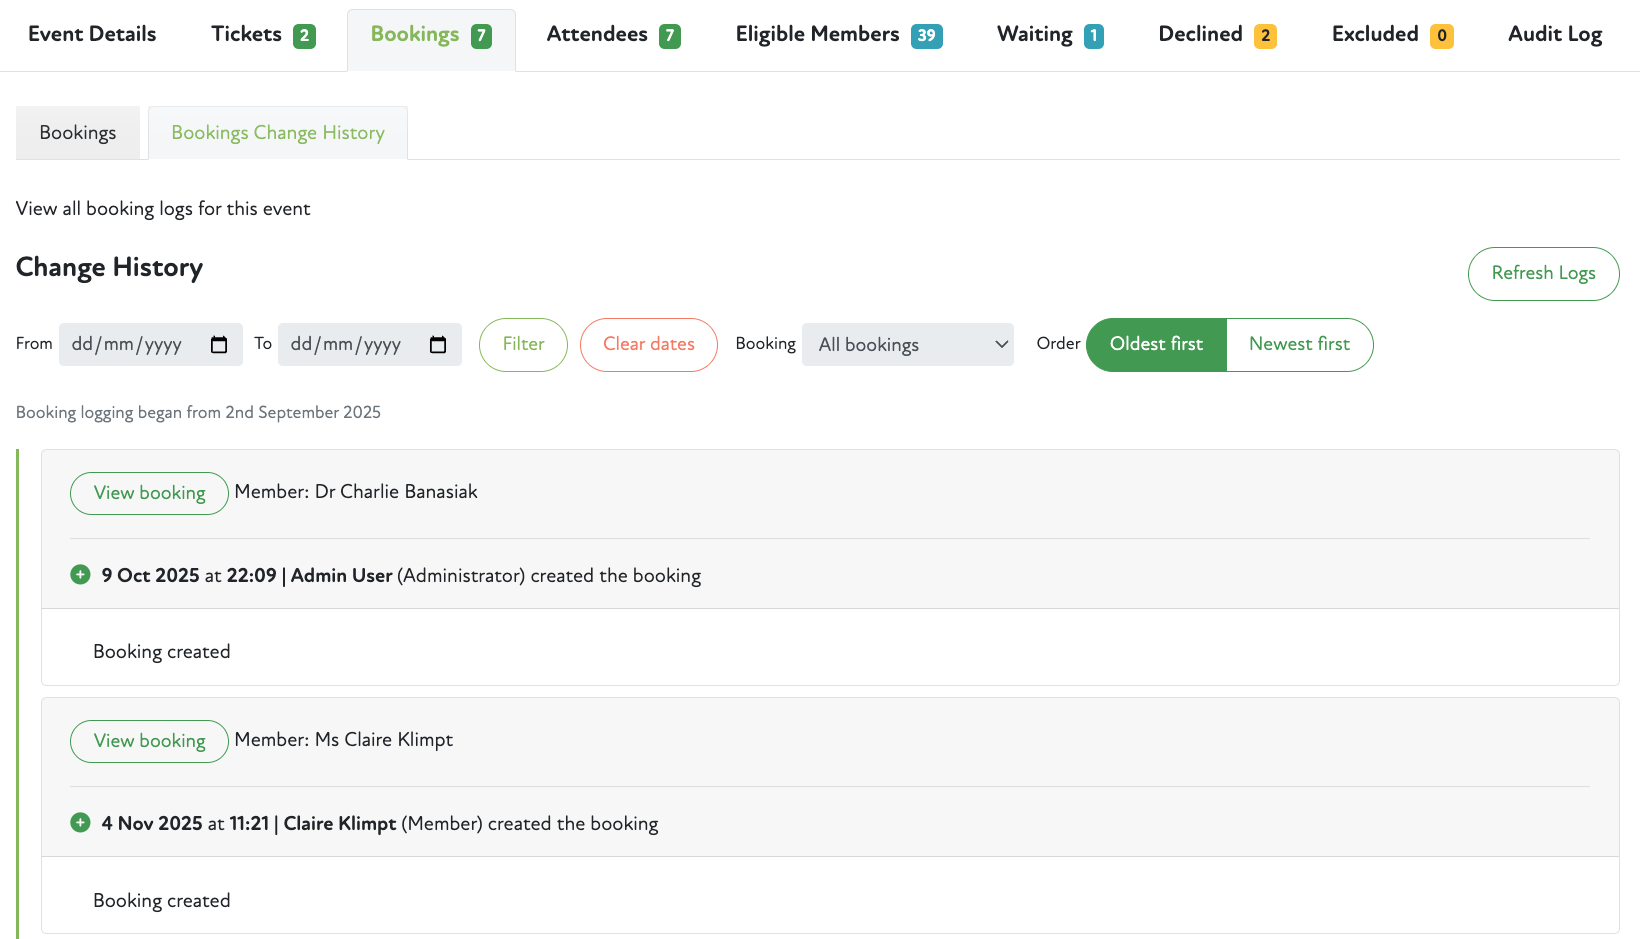Click green plus icon on Claire Klimpt entry

pyautogui.click(x=80, y=823)
